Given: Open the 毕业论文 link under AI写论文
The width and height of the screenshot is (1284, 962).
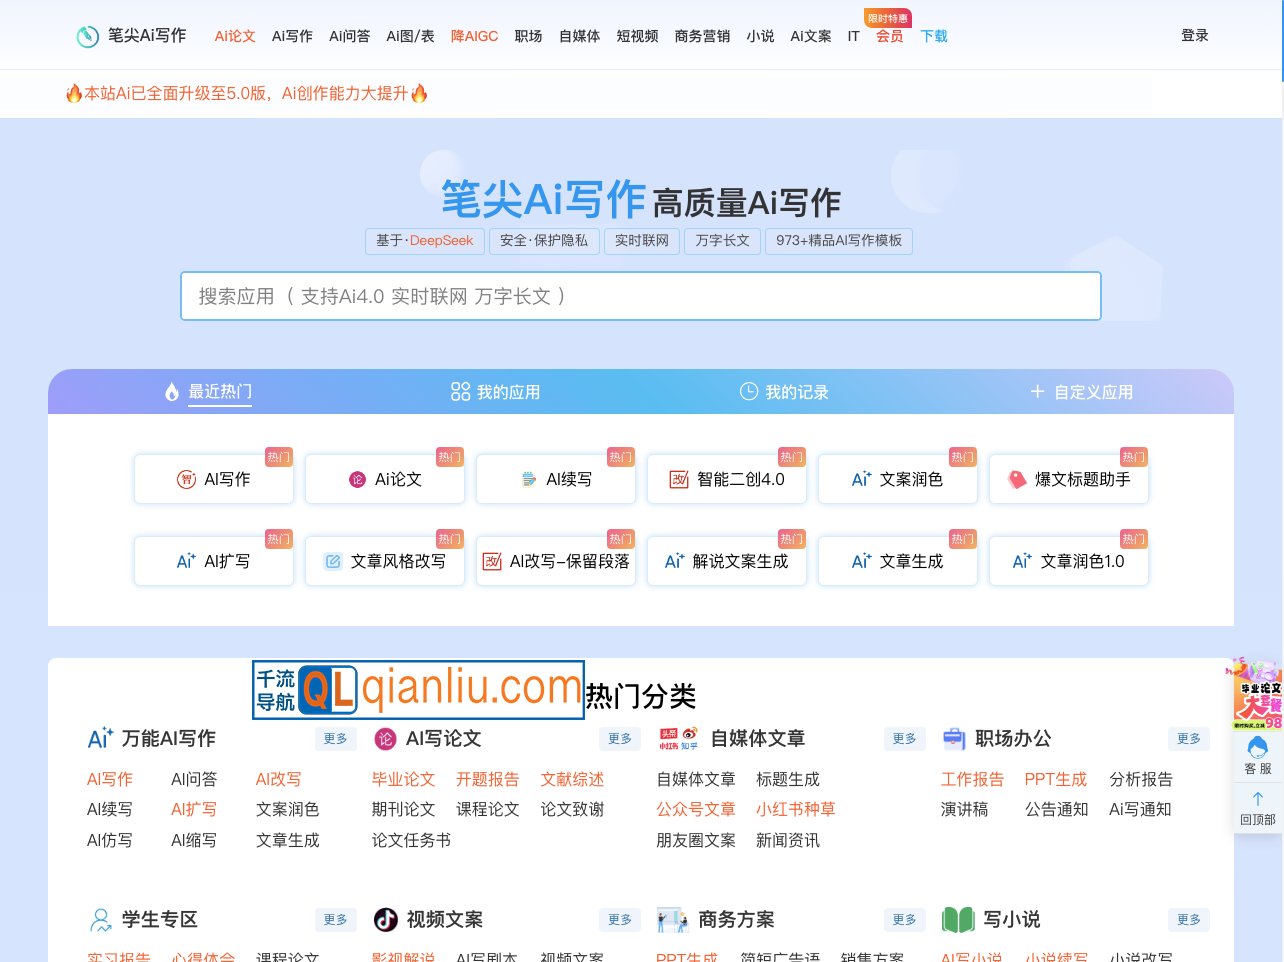Looking at the screenshot, I should click(403, 779).
